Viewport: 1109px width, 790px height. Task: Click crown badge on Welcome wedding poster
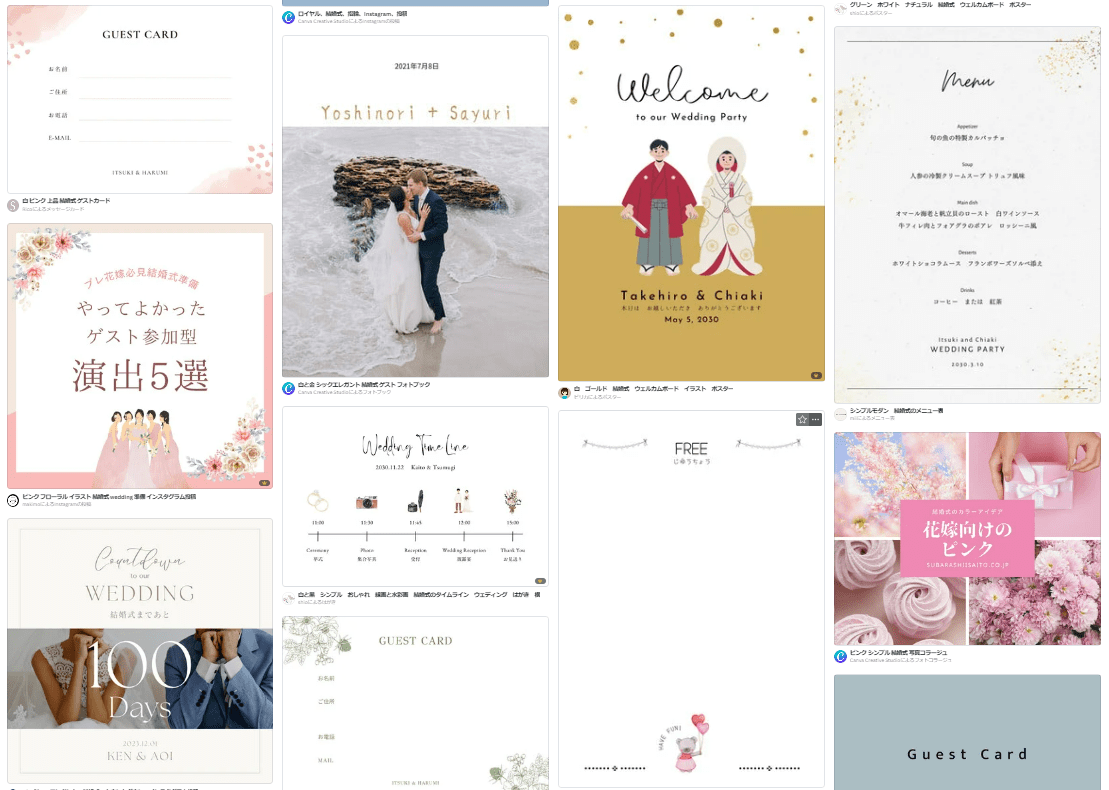[x=815, y=375]
